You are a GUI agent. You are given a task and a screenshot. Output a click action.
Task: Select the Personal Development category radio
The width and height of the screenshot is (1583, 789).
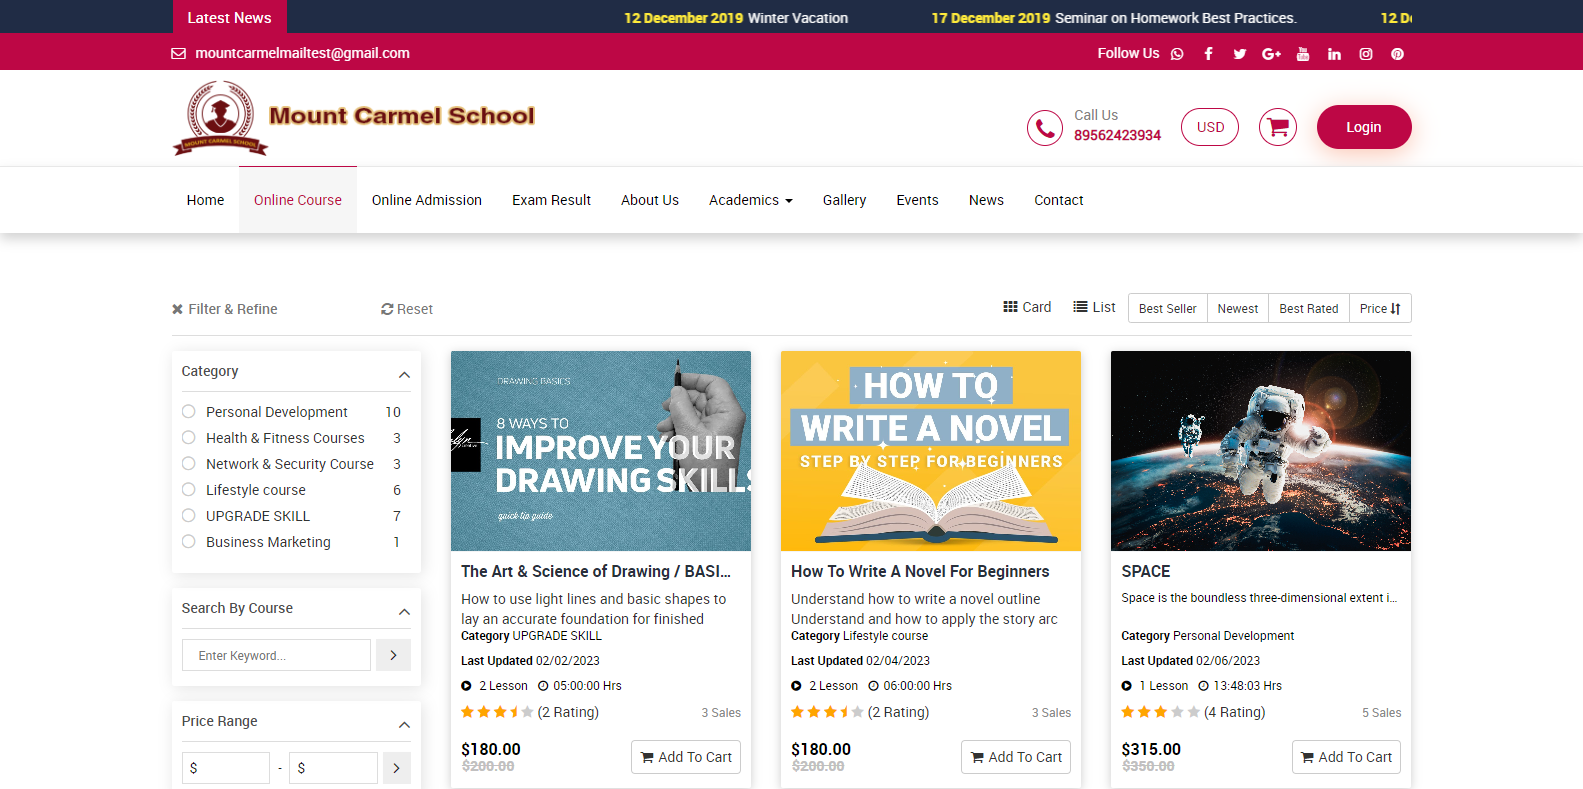189,411
